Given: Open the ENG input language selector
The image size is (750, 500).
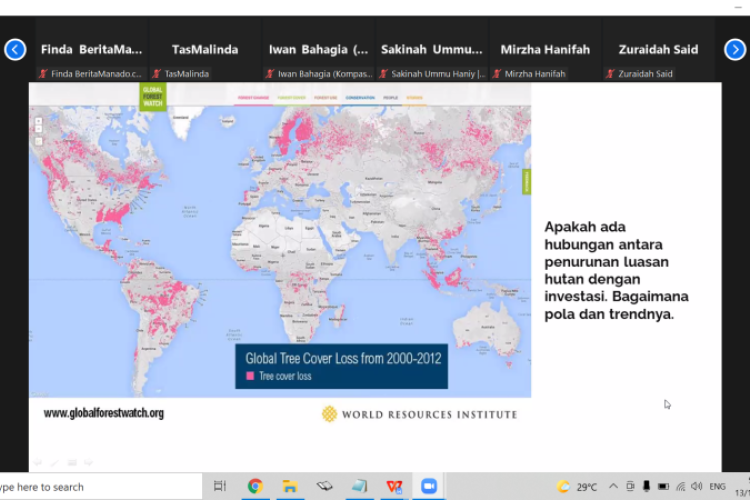Looking at the screenshot, I should pyautogui.click(x=717, y=487).
